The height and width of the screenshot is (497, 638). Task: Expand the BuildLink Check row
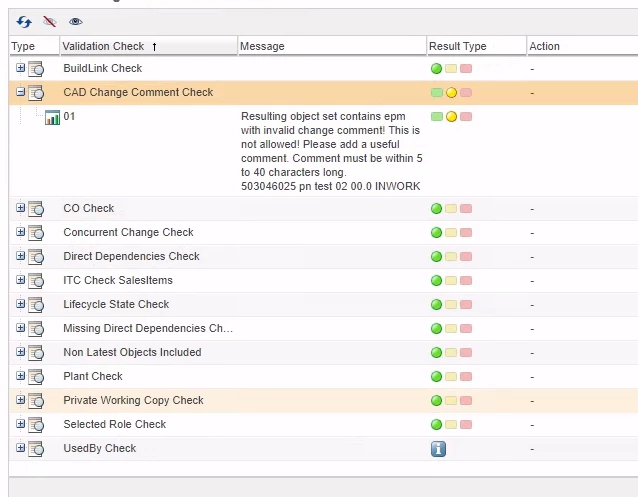click(20, 68)
